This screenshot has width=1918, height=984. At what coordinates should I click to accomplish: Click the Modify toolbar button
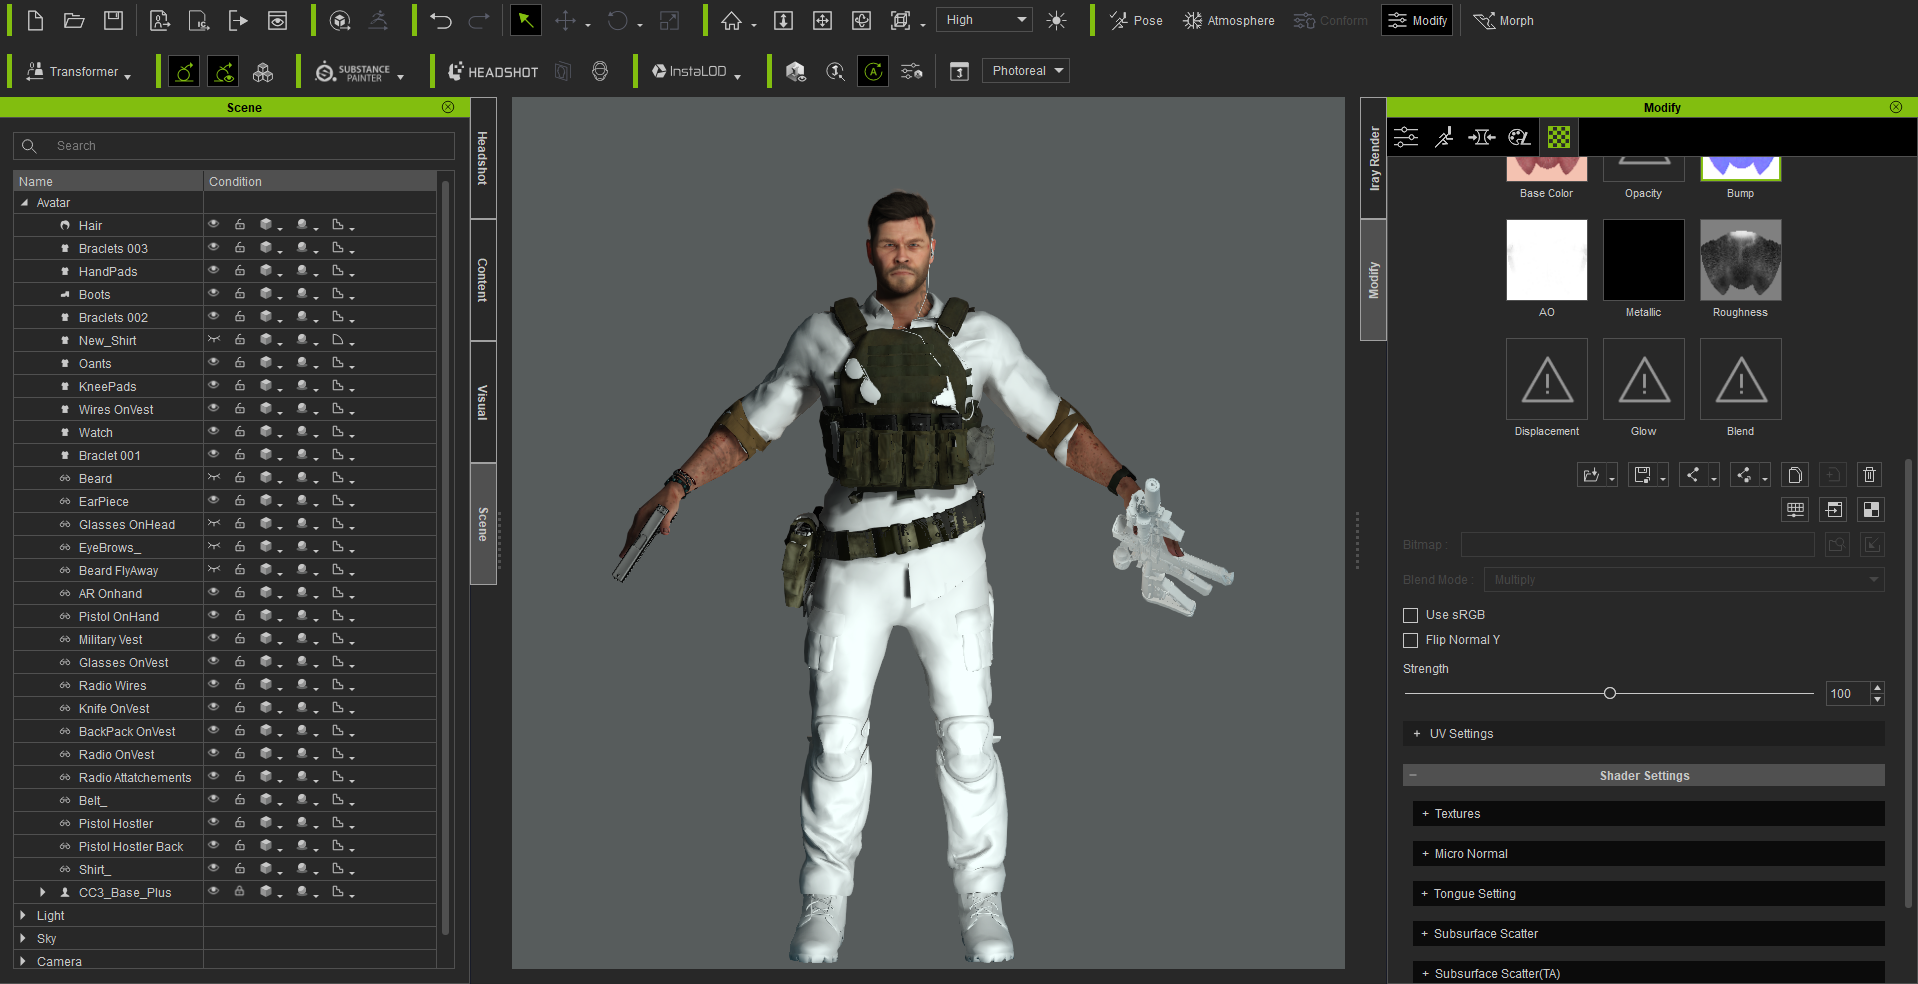[x=1417, y=20]
